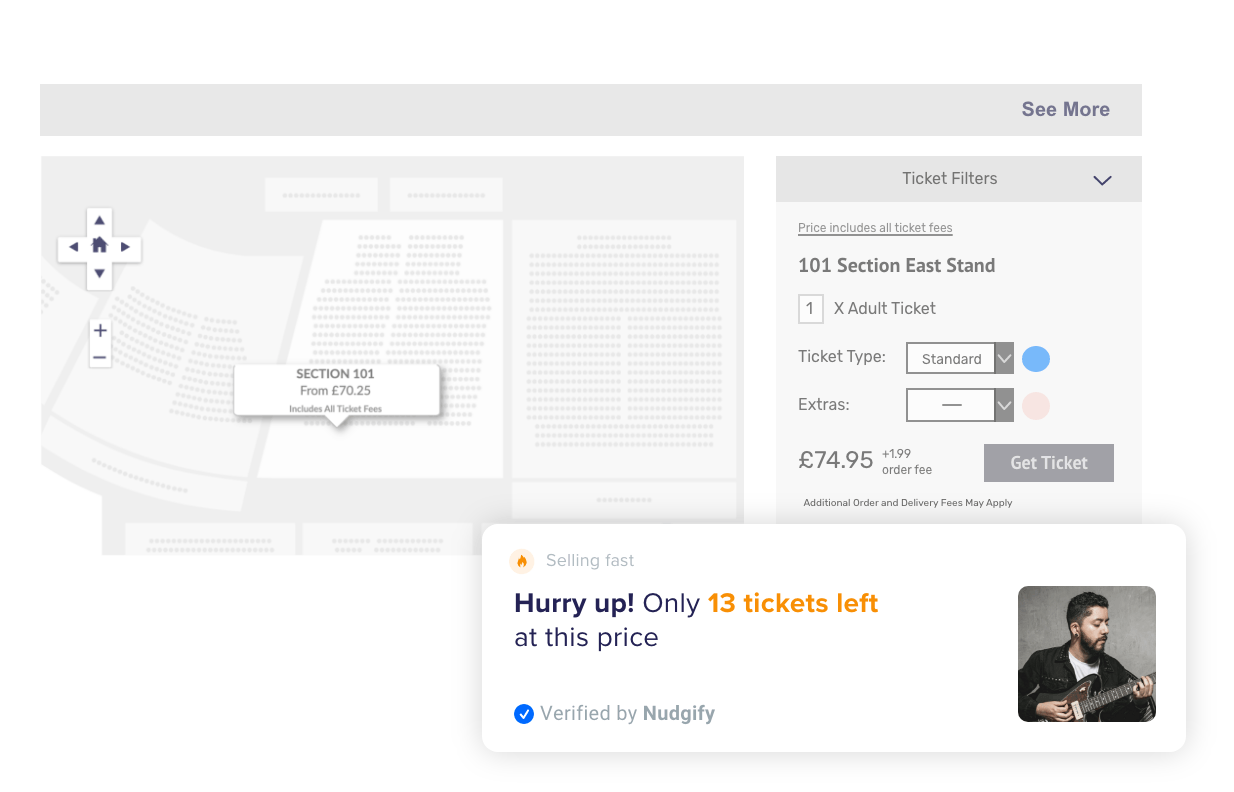The width and height of the screenshot is (1234, 792).
Task: Zoom in on the seat map
Action: [100, 331]
